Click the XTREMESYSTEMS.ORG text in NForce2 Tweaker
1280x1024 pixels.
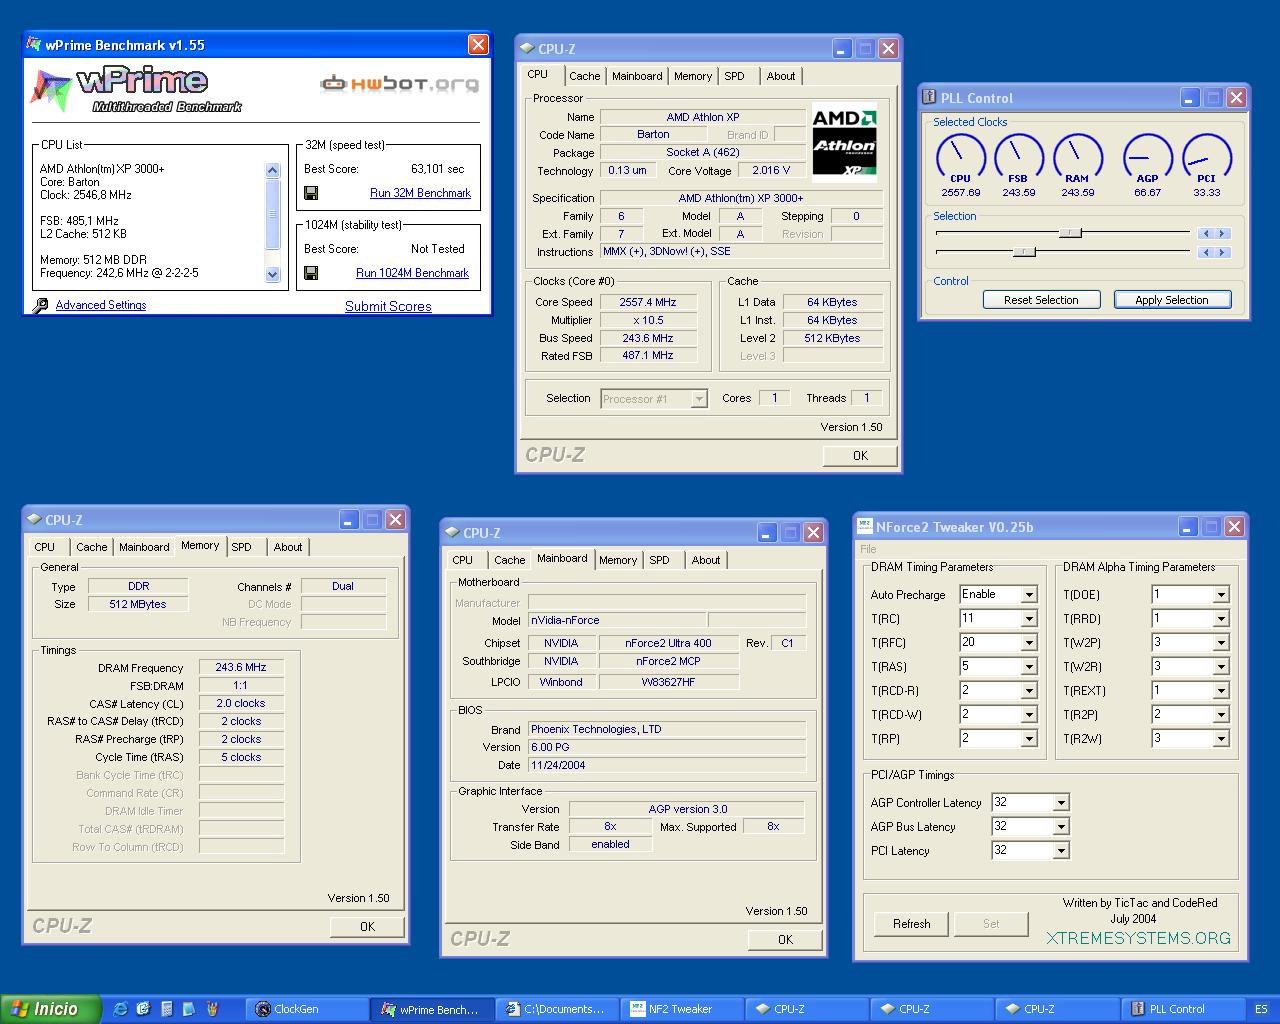pyautogui.click(x=1139, y=938)
